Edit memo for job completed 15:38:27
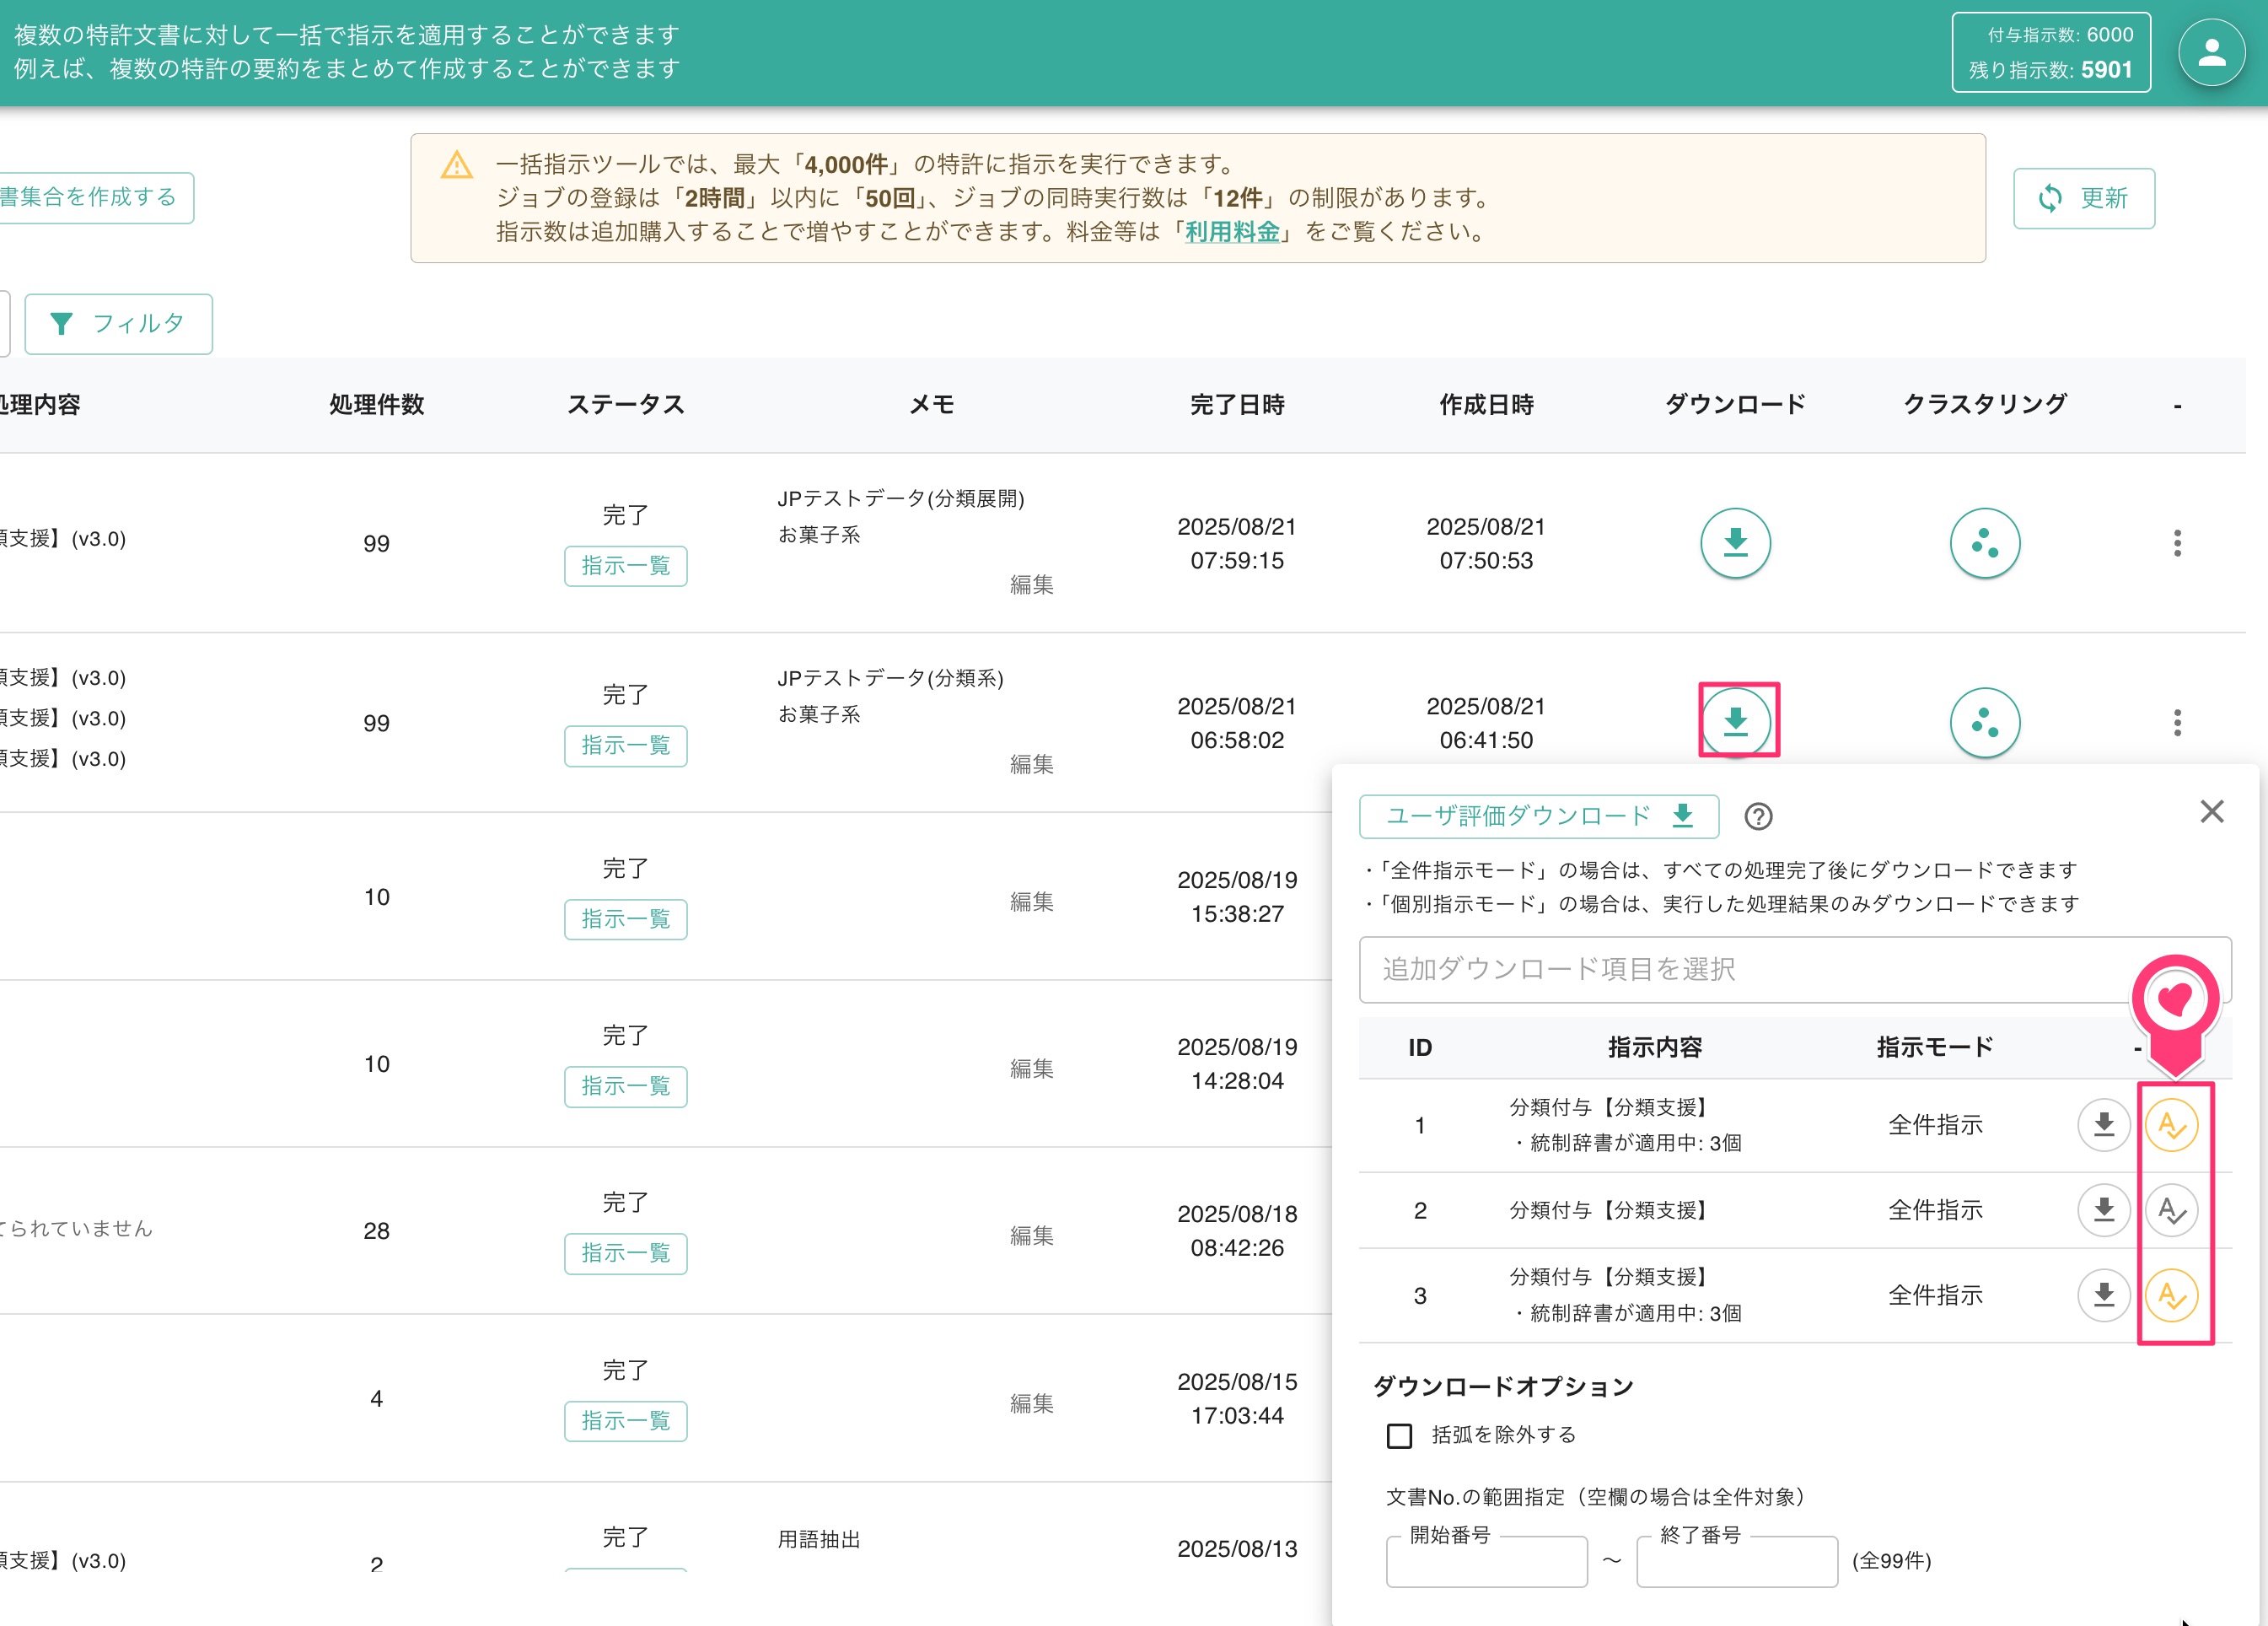The width and height of the screenshot is (2268, 1626). pyautogui.click(x=1031, y=901)
